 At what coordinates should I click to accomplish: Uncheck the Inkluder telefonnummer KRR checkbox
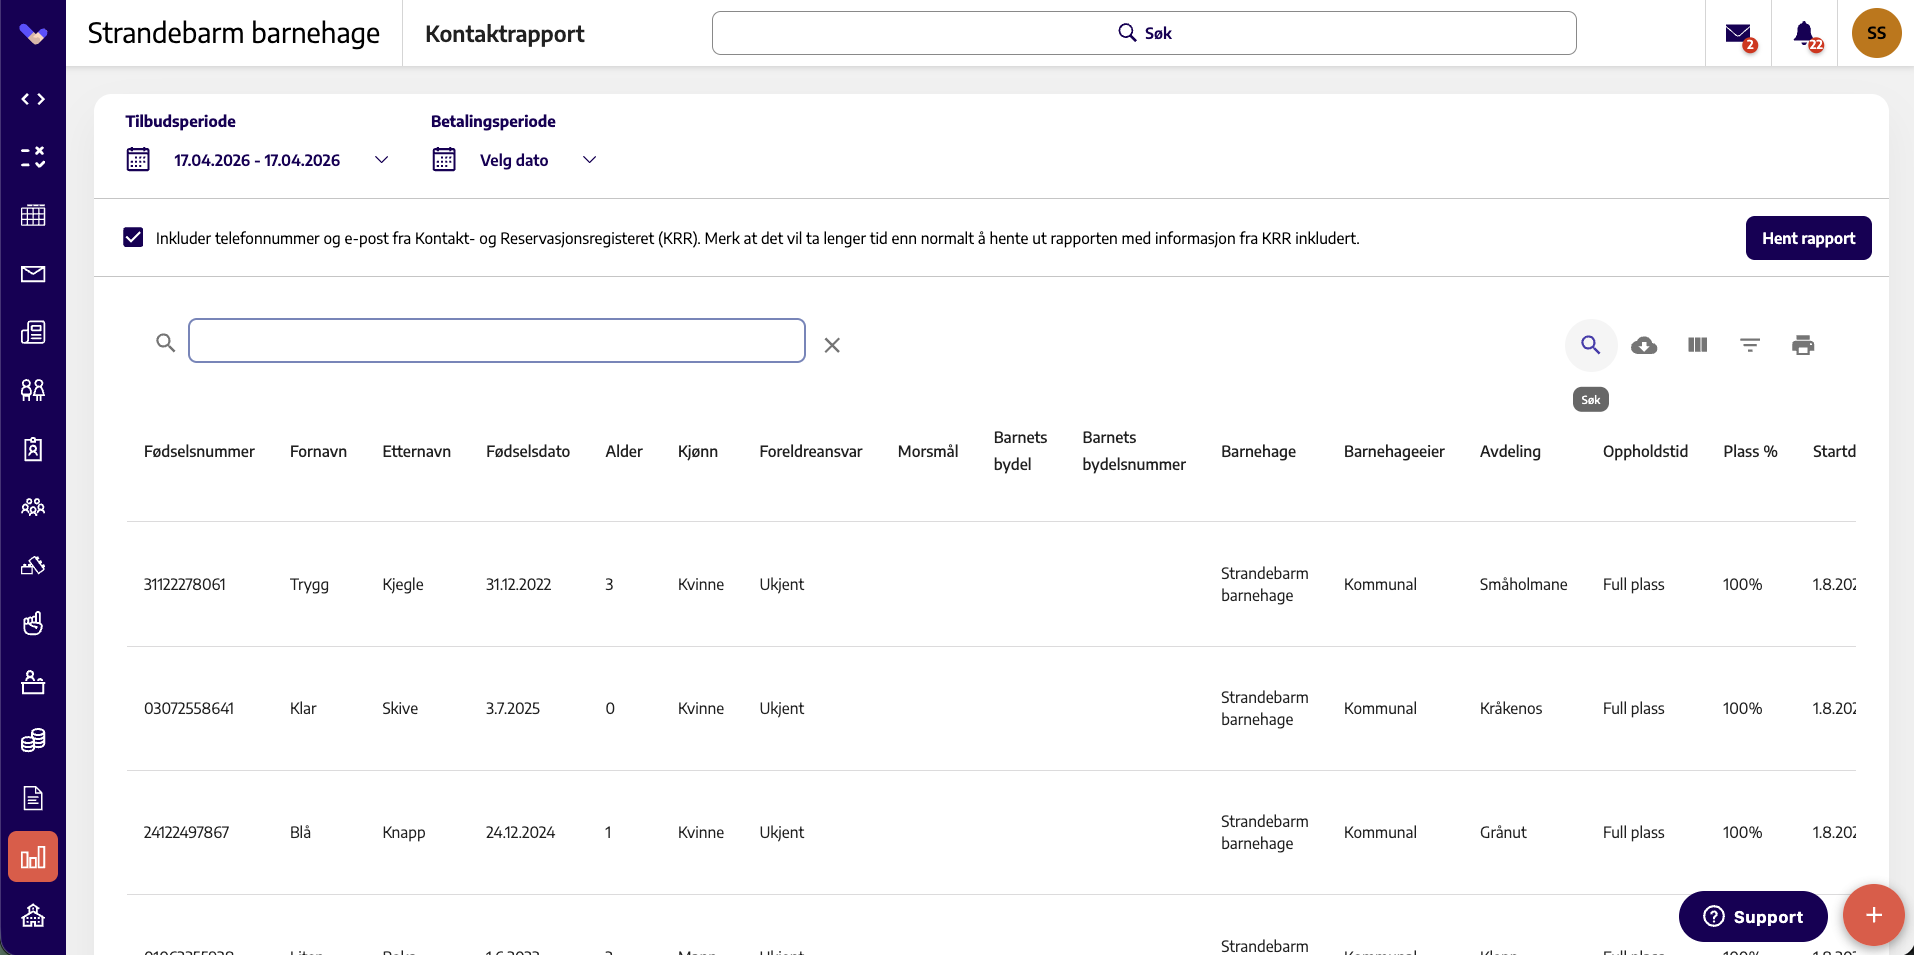click(133, 237)
